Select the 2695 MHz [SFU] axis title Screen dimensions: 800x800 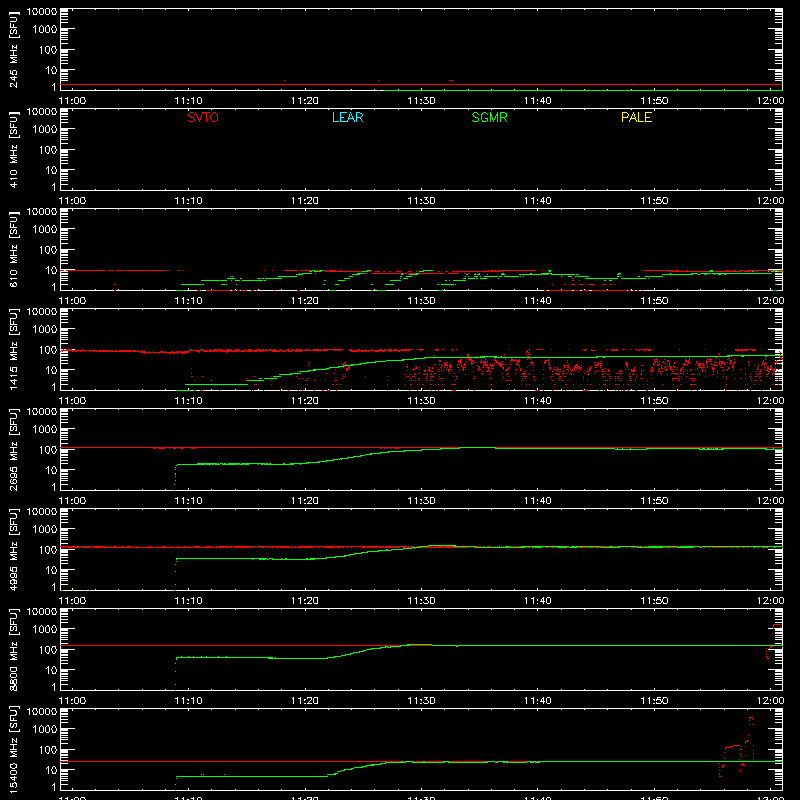click(13, 450)
